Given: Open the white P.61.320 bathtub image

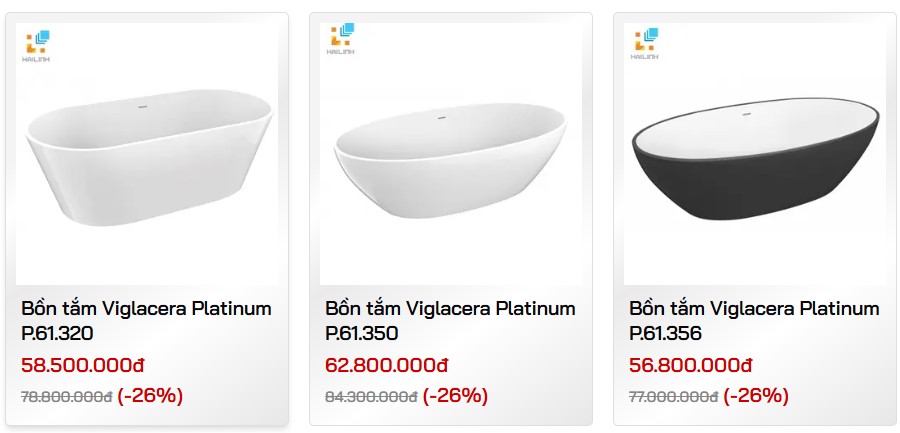Looking at the screenshot, I should (x=150, y=160).
